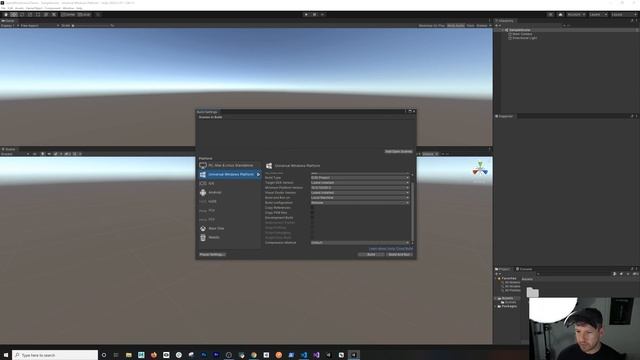Viewport: 640px width, 360px height.
Task: Open the Assets menu
Action: click(19, 8)
